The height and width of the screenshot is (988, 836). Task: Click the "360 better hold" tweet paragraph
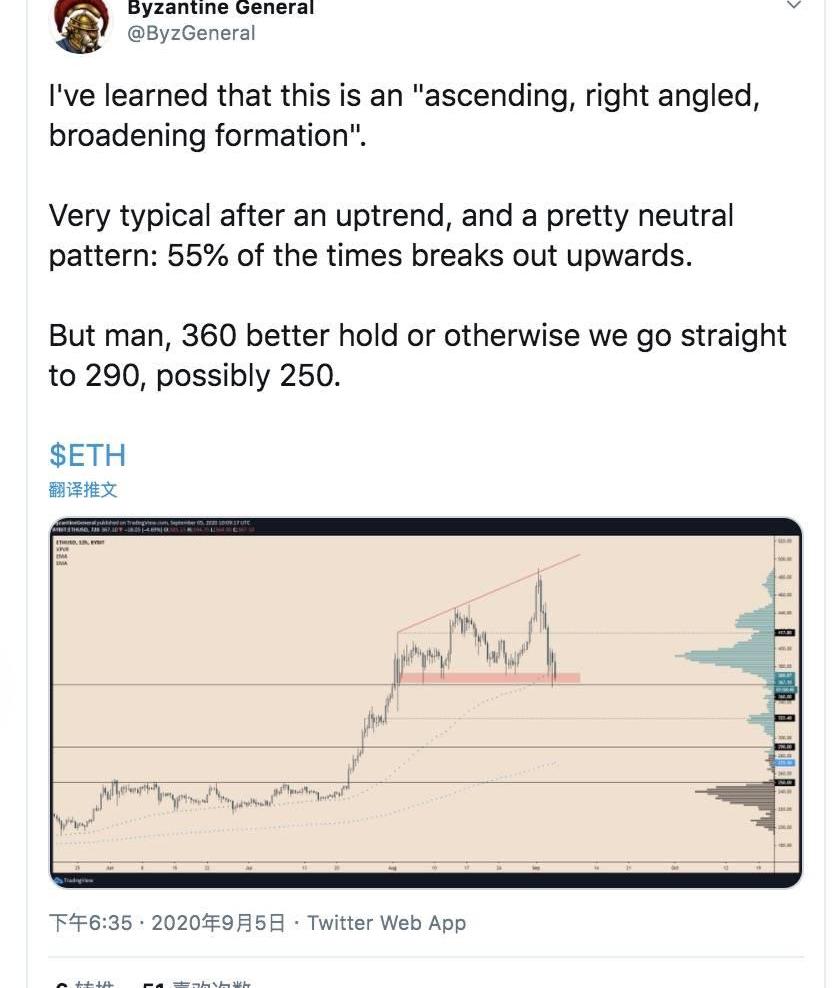pos(417,354)
